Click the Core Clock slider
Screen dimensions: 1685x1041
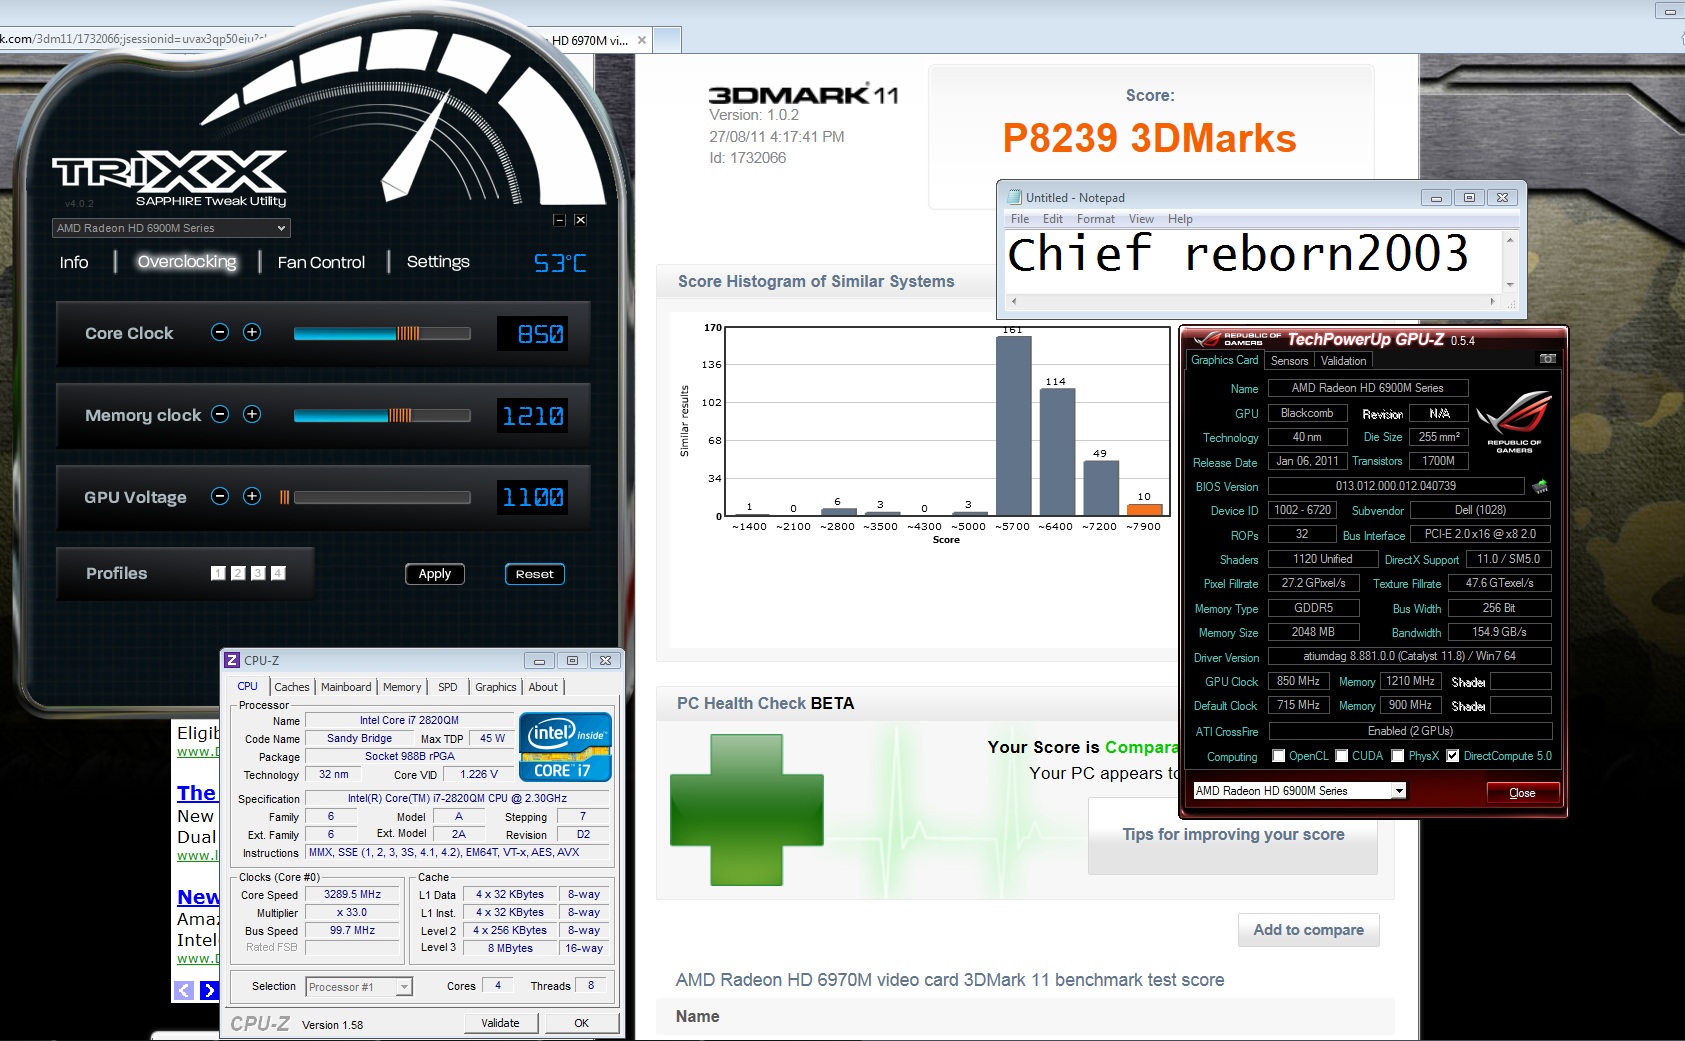[x=382, y=333]
